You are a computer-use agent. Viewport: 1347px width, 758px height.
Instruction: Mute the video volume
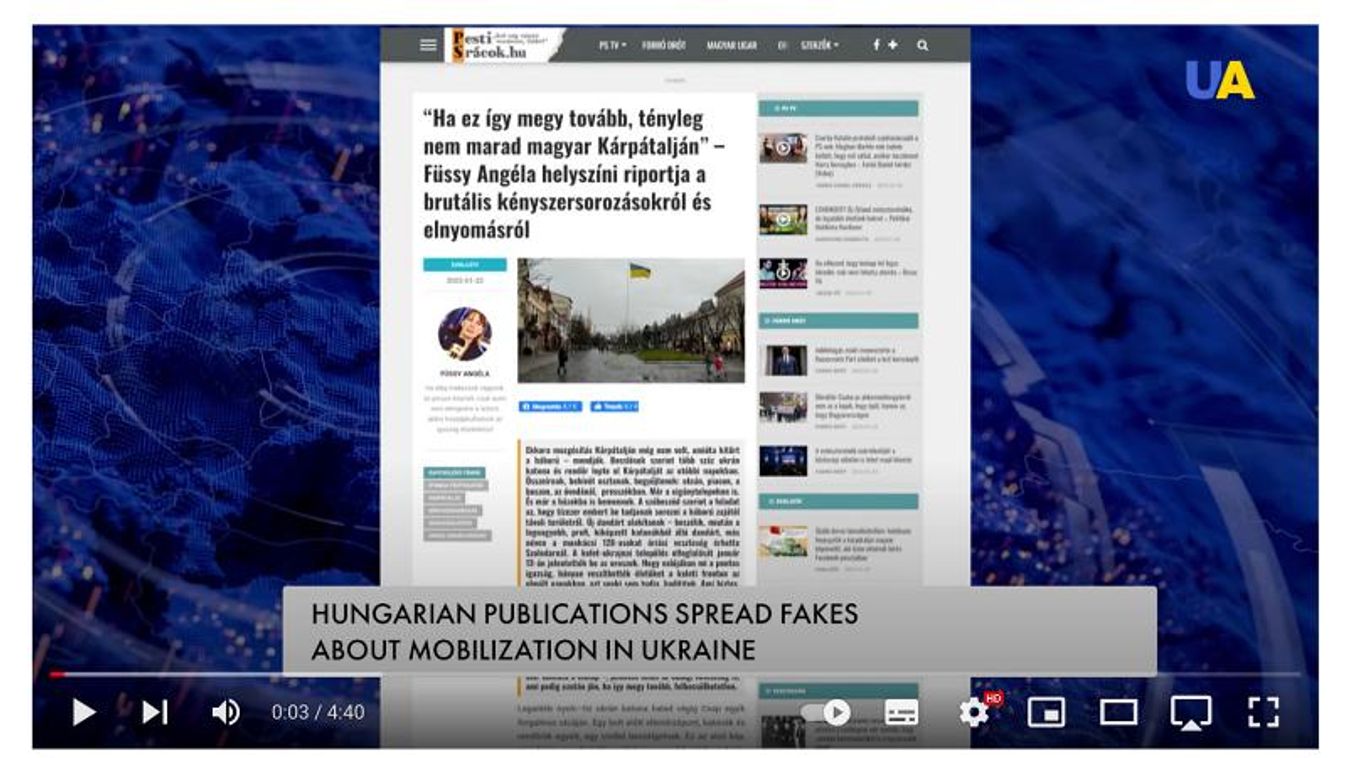225,712
